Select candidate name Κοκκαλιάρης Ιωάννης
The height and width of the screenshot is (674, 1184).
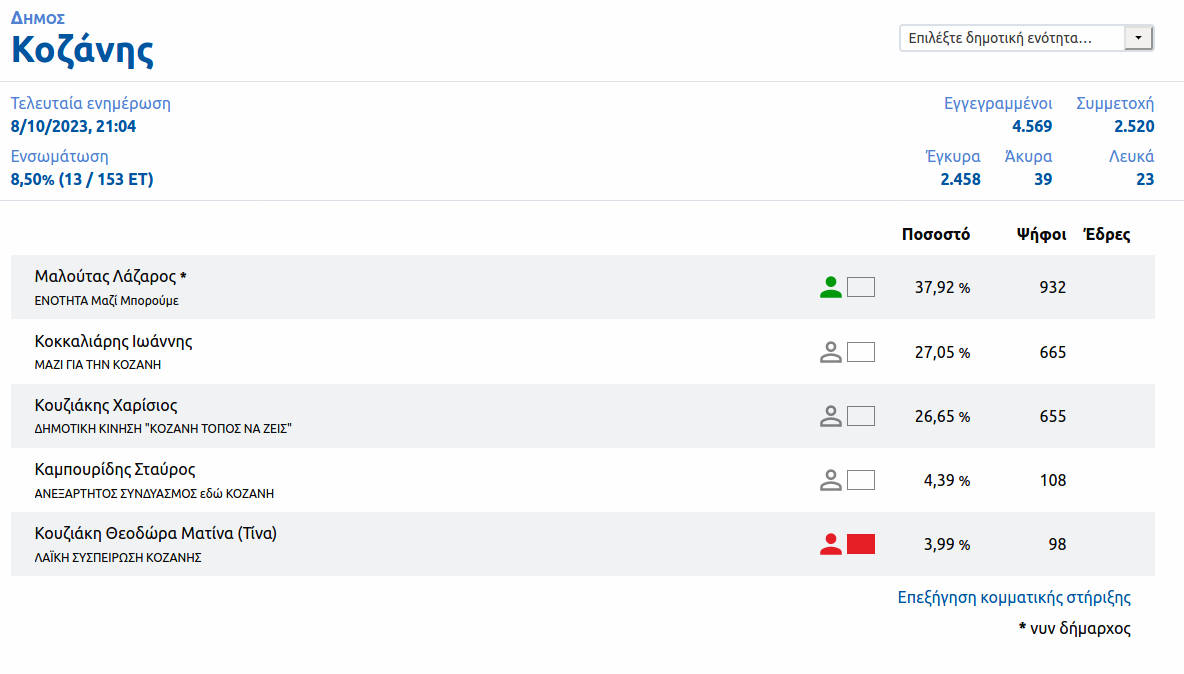113,341
